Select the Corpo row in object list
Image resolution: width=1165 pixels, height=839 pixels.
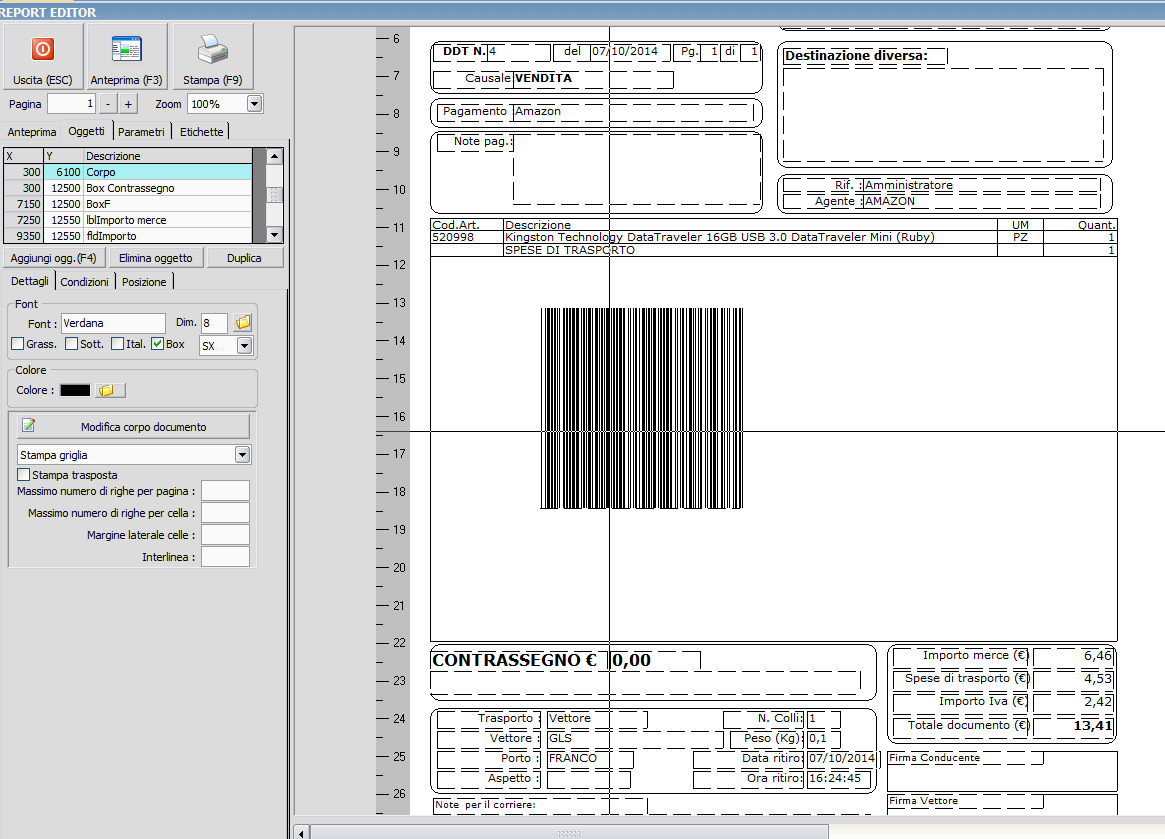pyautogui.click(x=128, y=172)
